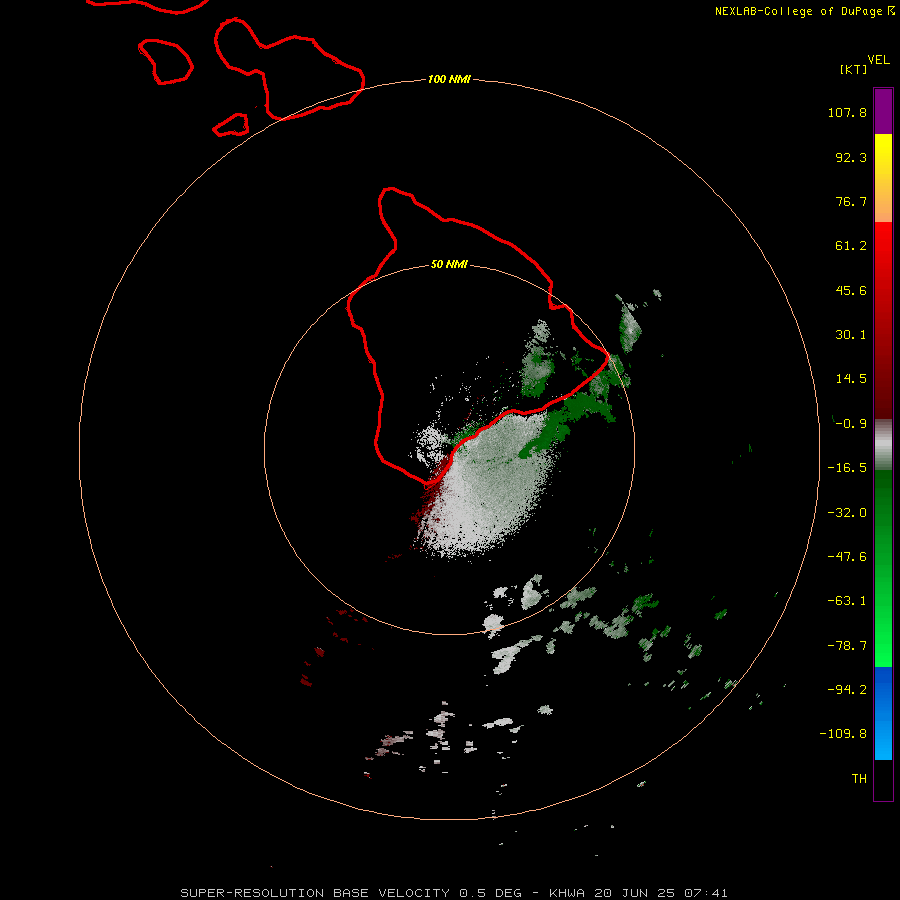Image resolution: width=900 pixels, height=900 pixels.
Task: Click the 100 NMI range ring label
Action: click(x=449, y=79)
